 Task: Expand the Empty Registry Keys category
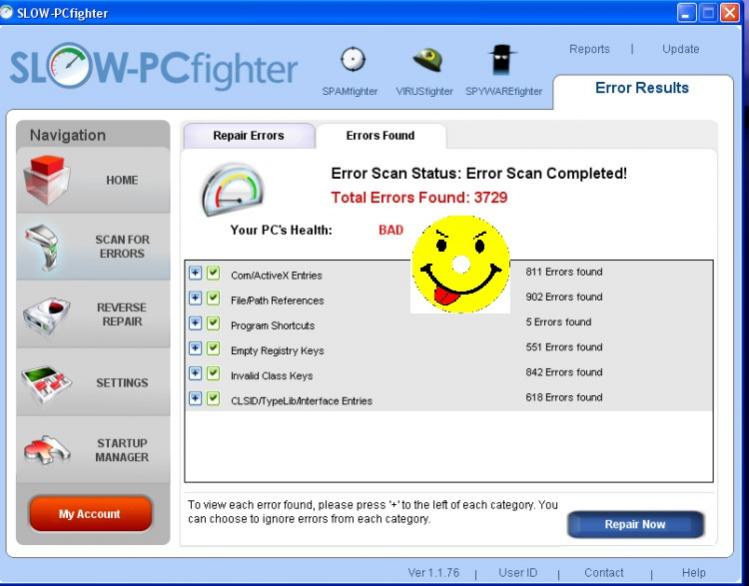point(195,348)
